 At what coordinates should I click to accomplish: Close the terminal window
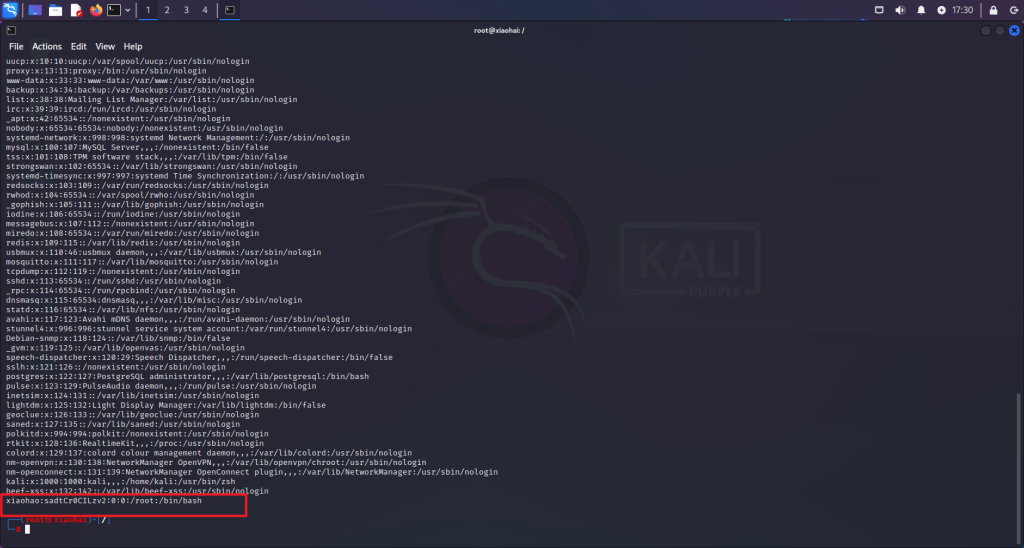click(1014, 30)
